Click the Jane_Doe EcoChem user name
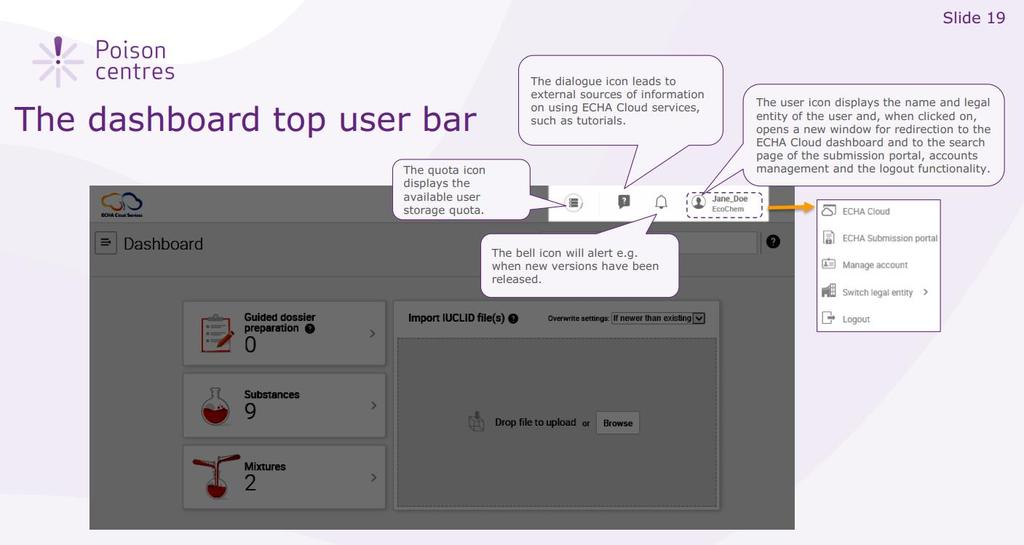 729,204
